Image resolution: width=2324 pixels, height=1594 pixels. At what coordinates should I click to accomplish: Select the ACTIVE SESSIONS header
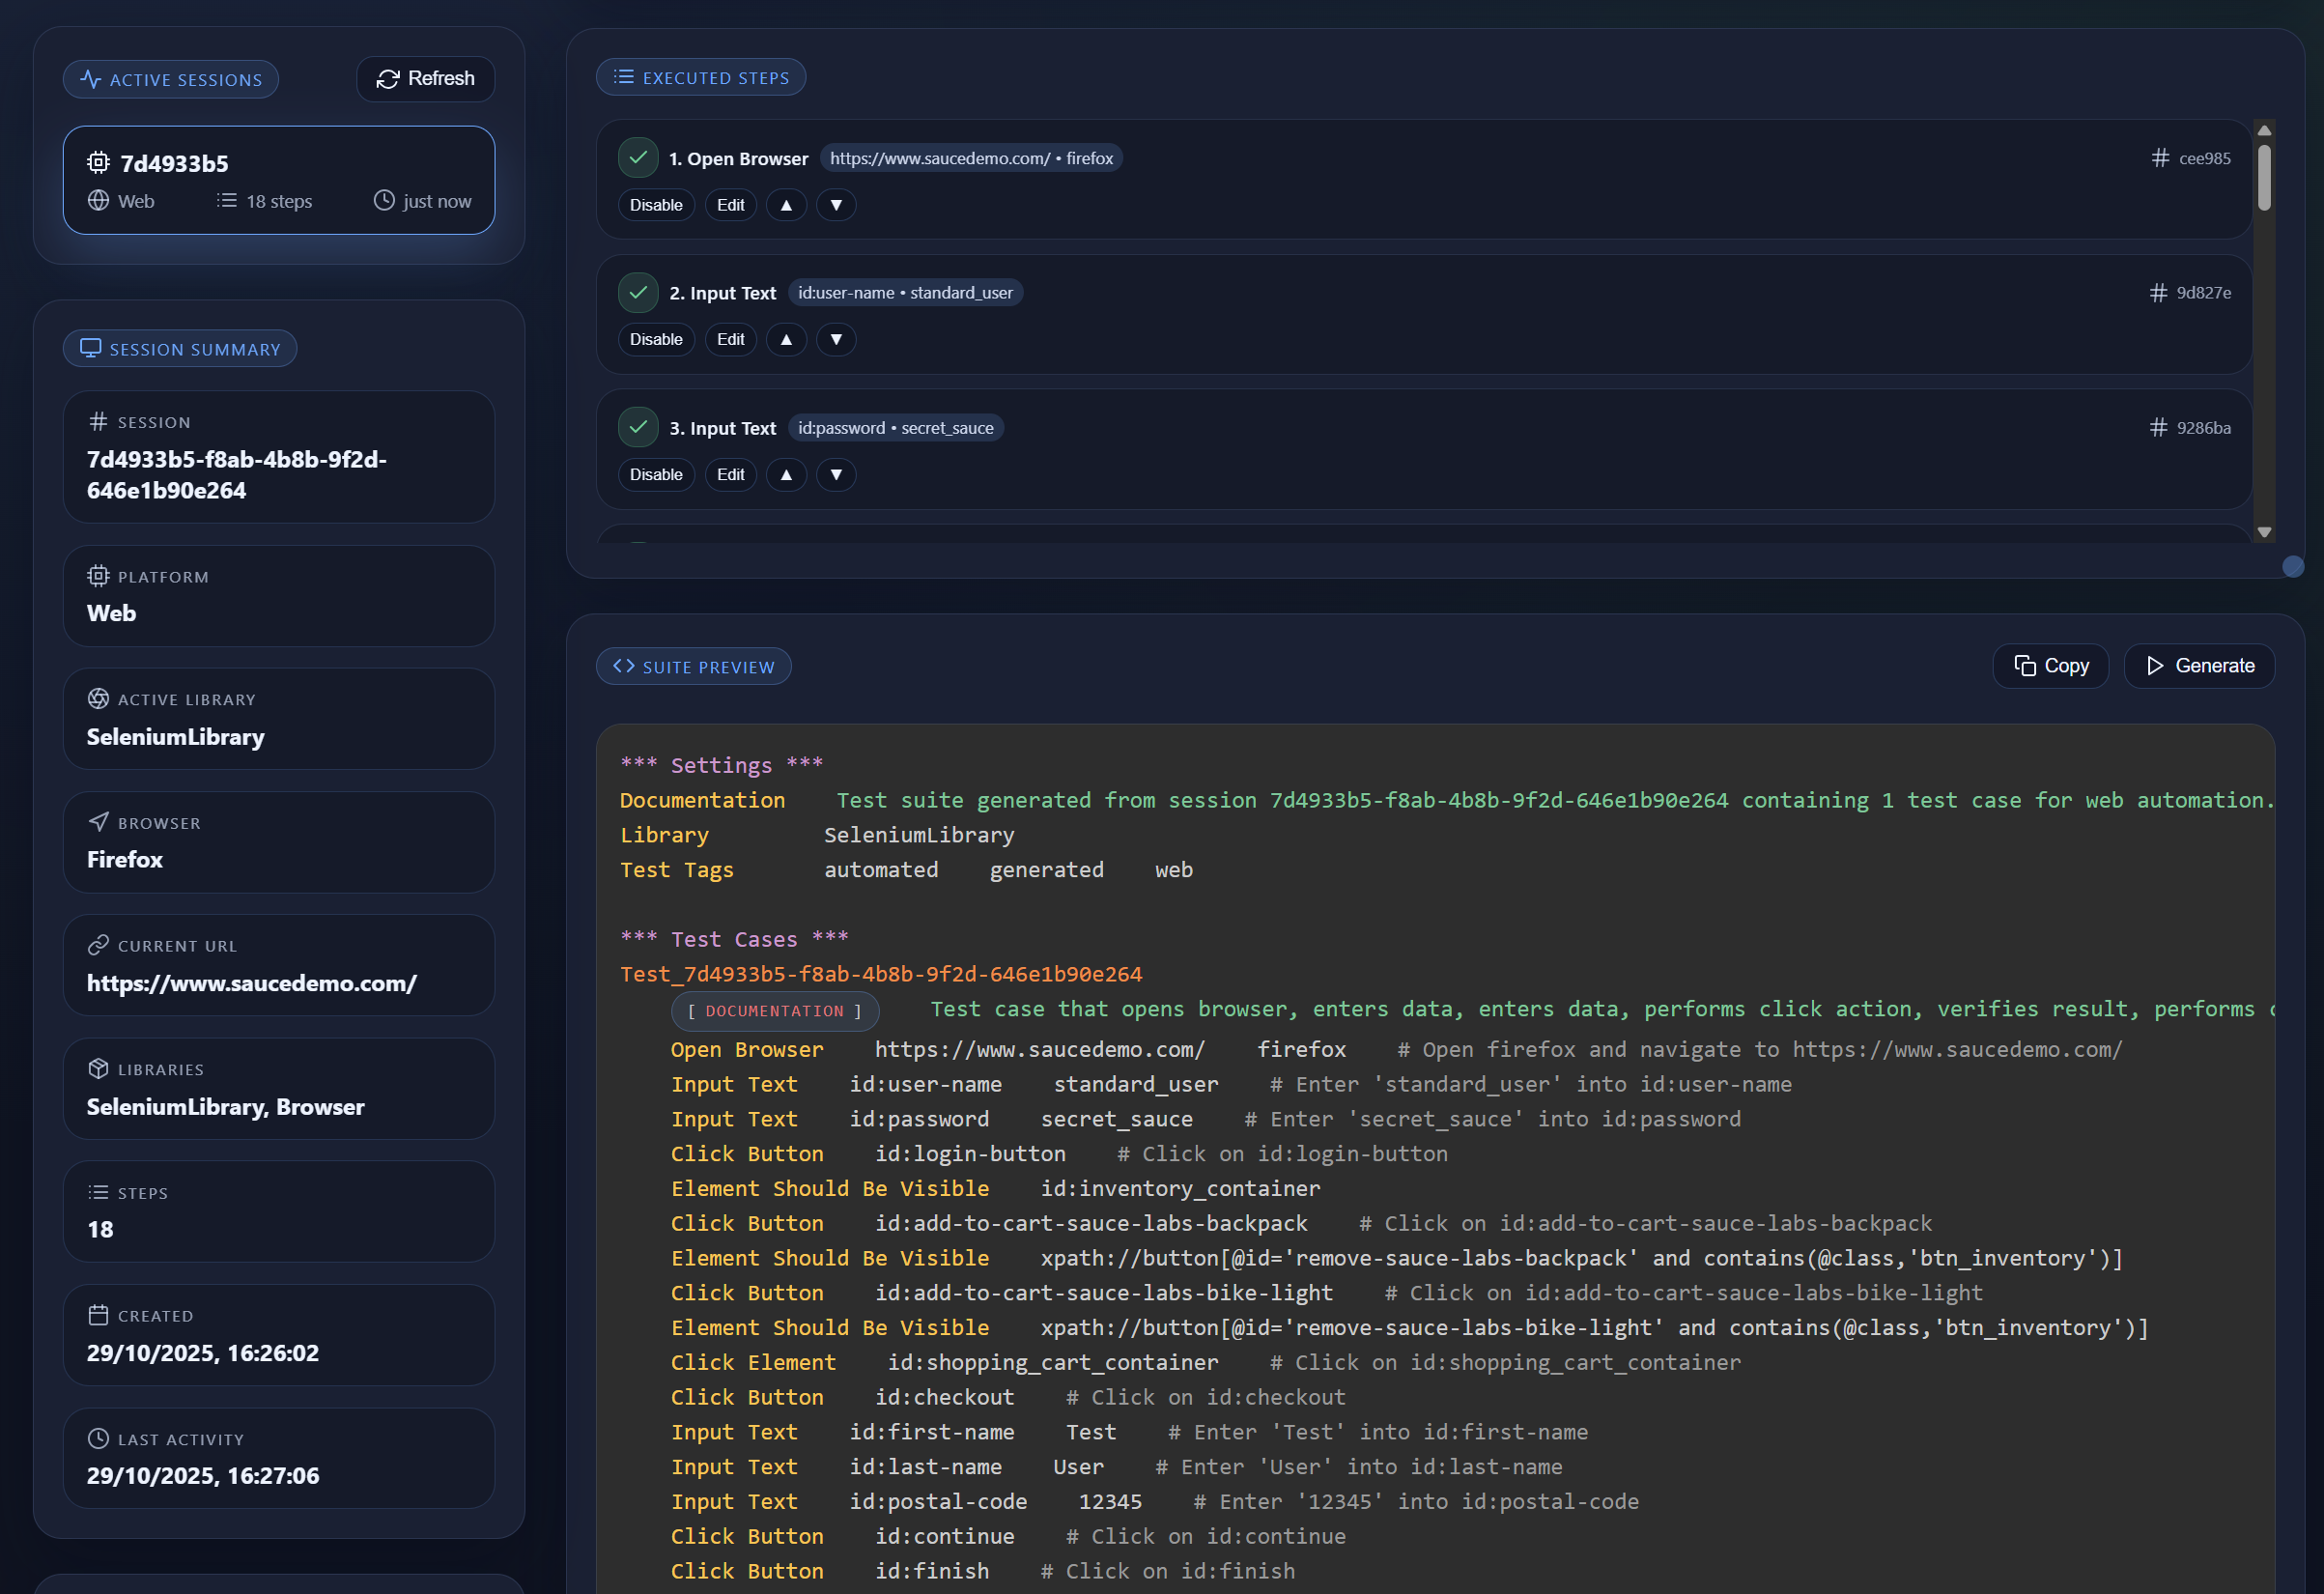click(x=170, y=78)
